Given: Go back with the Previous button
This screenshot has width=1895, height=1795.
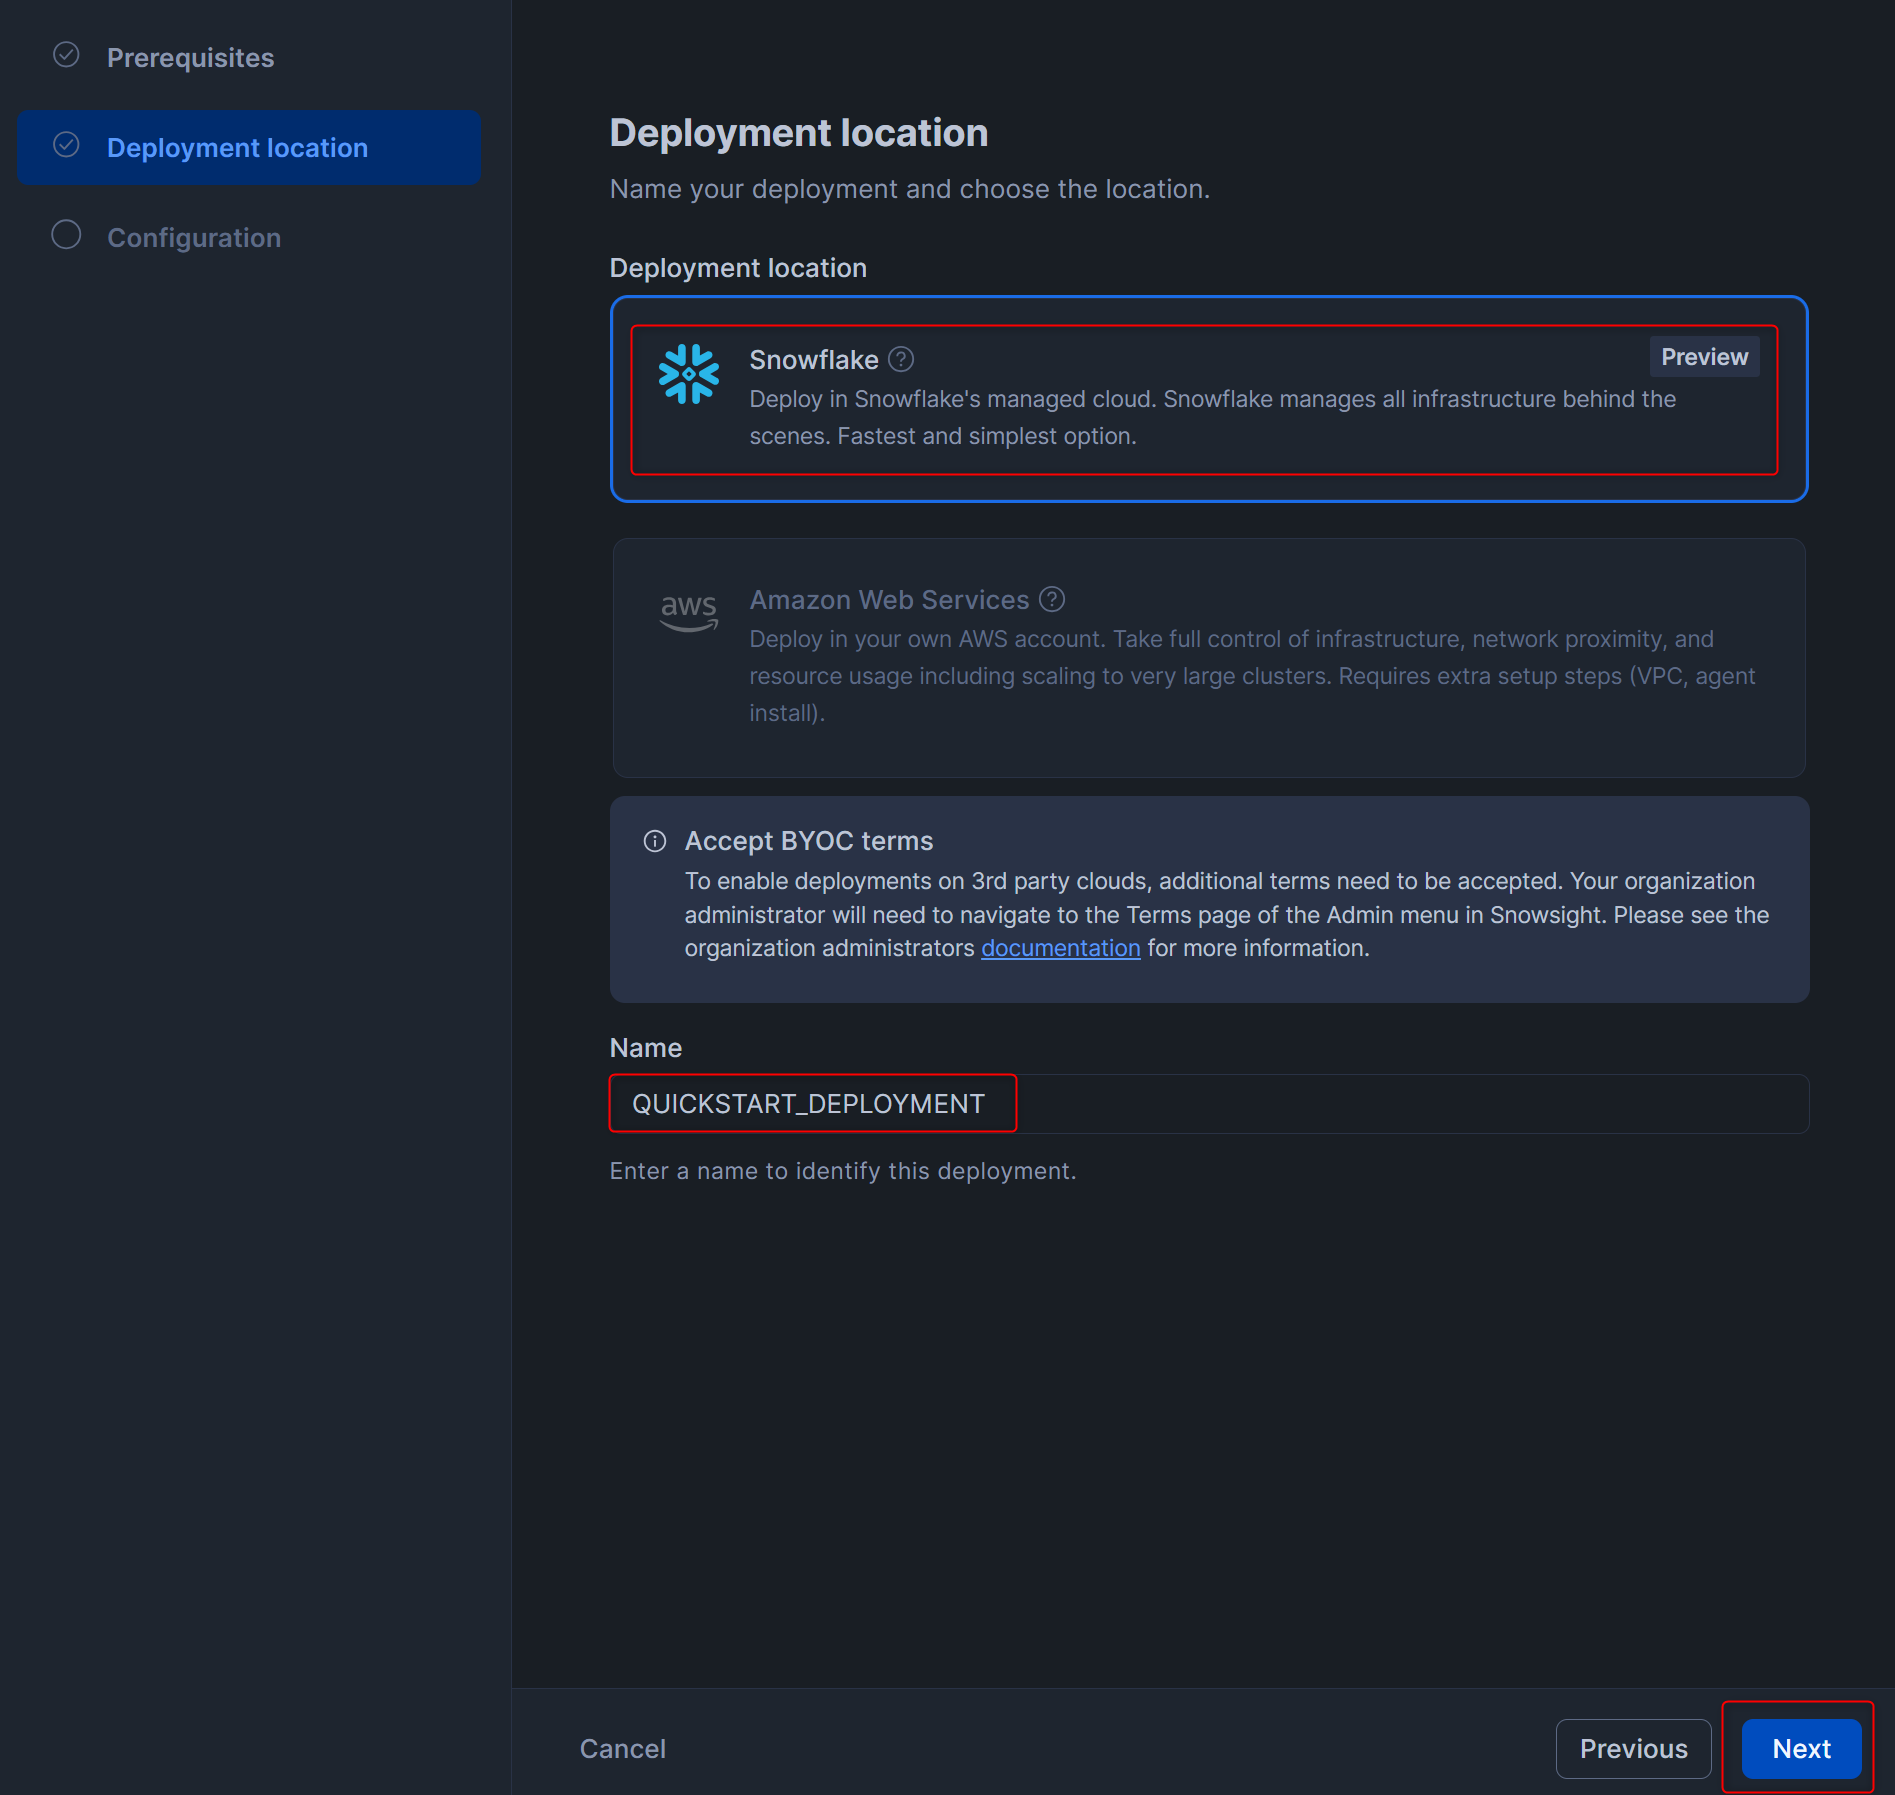Looking at the screenshot, I should (x=1633, y=1749).
